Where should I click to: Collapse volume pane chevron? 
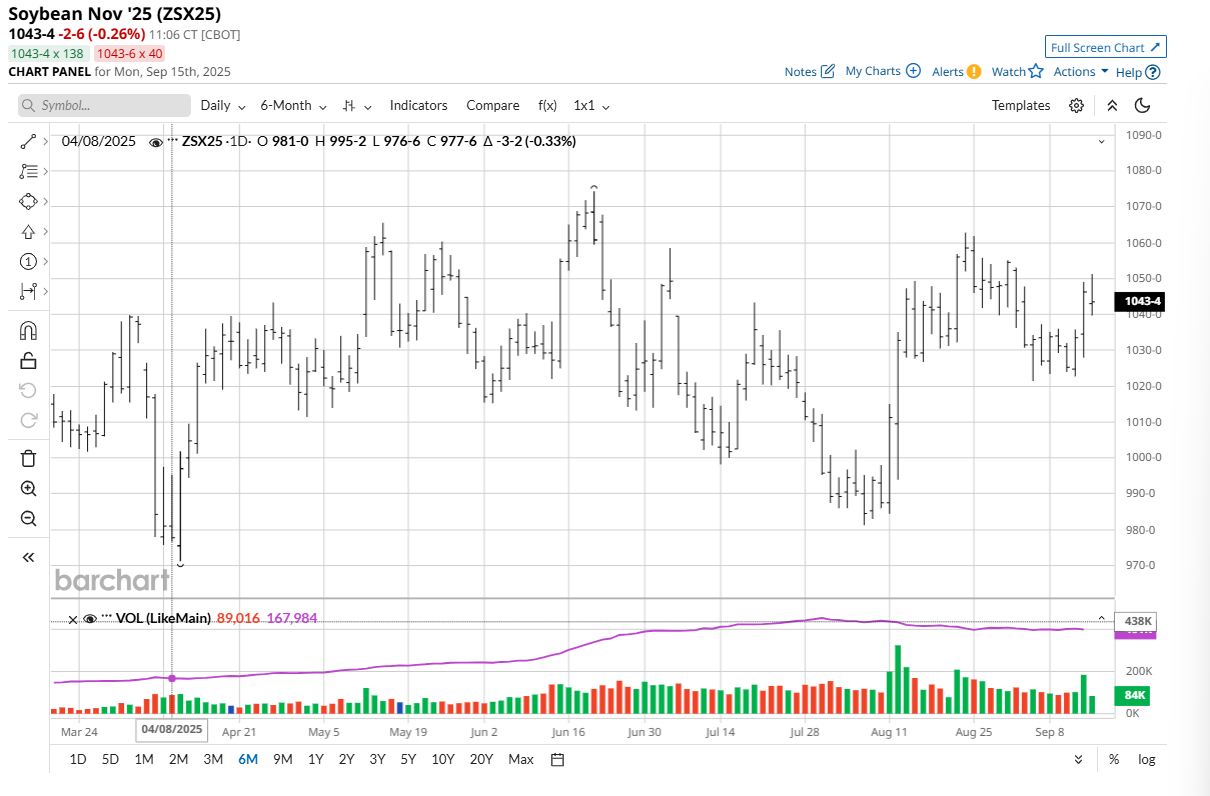point(1101,619)
